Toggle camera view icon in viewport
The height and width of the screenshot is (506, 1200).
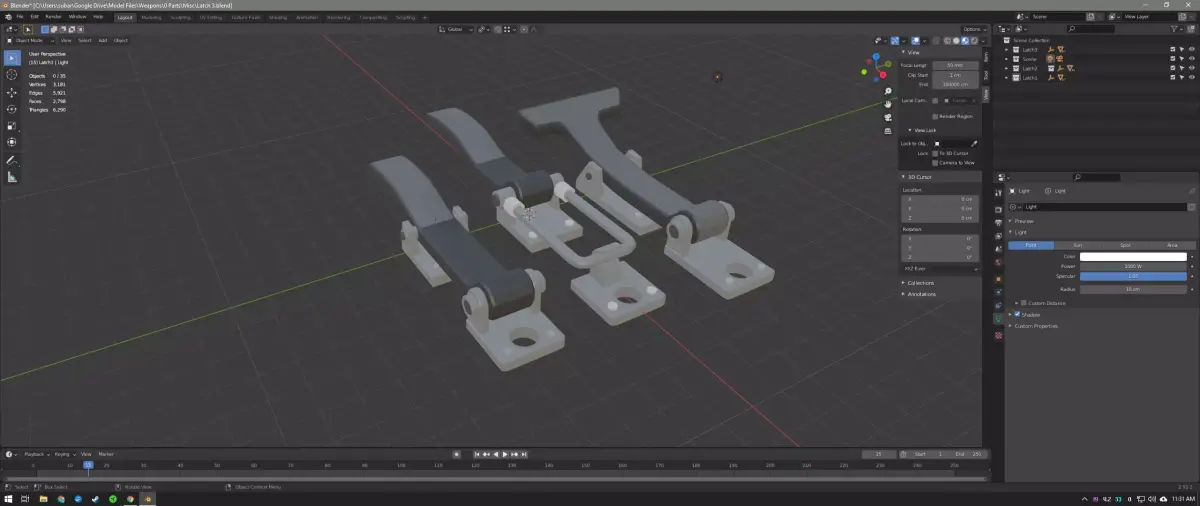888,117
